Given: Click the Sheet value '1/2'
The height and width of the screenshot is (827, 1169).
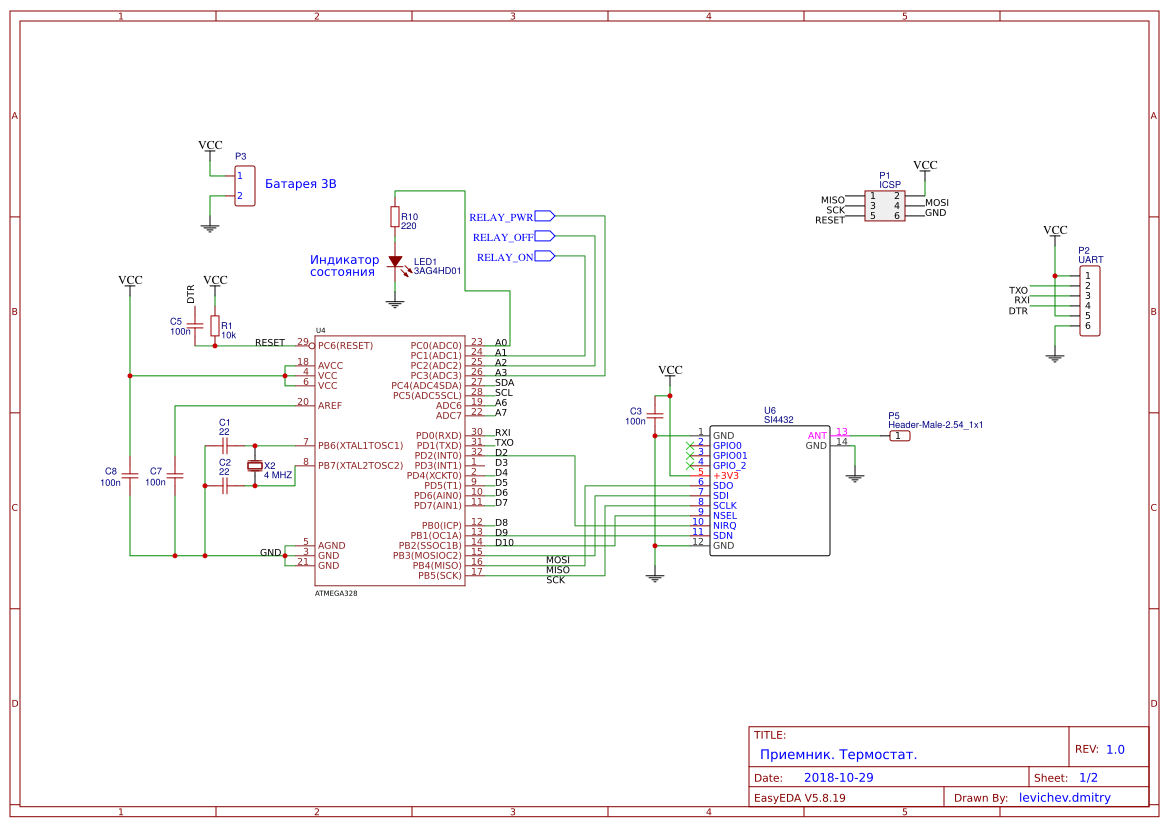Looking at the screenshot, I should click(1088, 778).
